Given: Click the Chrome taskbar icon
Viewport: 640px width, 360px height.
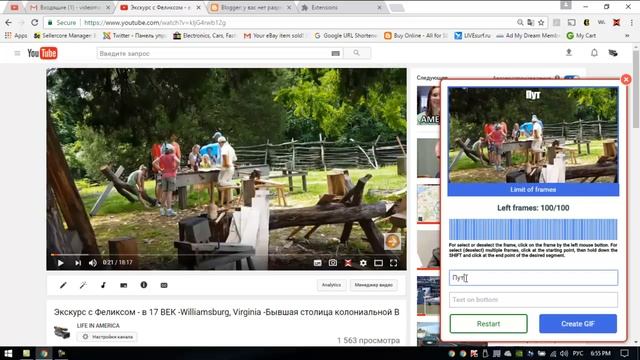Looking at the screenshot, I should [44, 353].
